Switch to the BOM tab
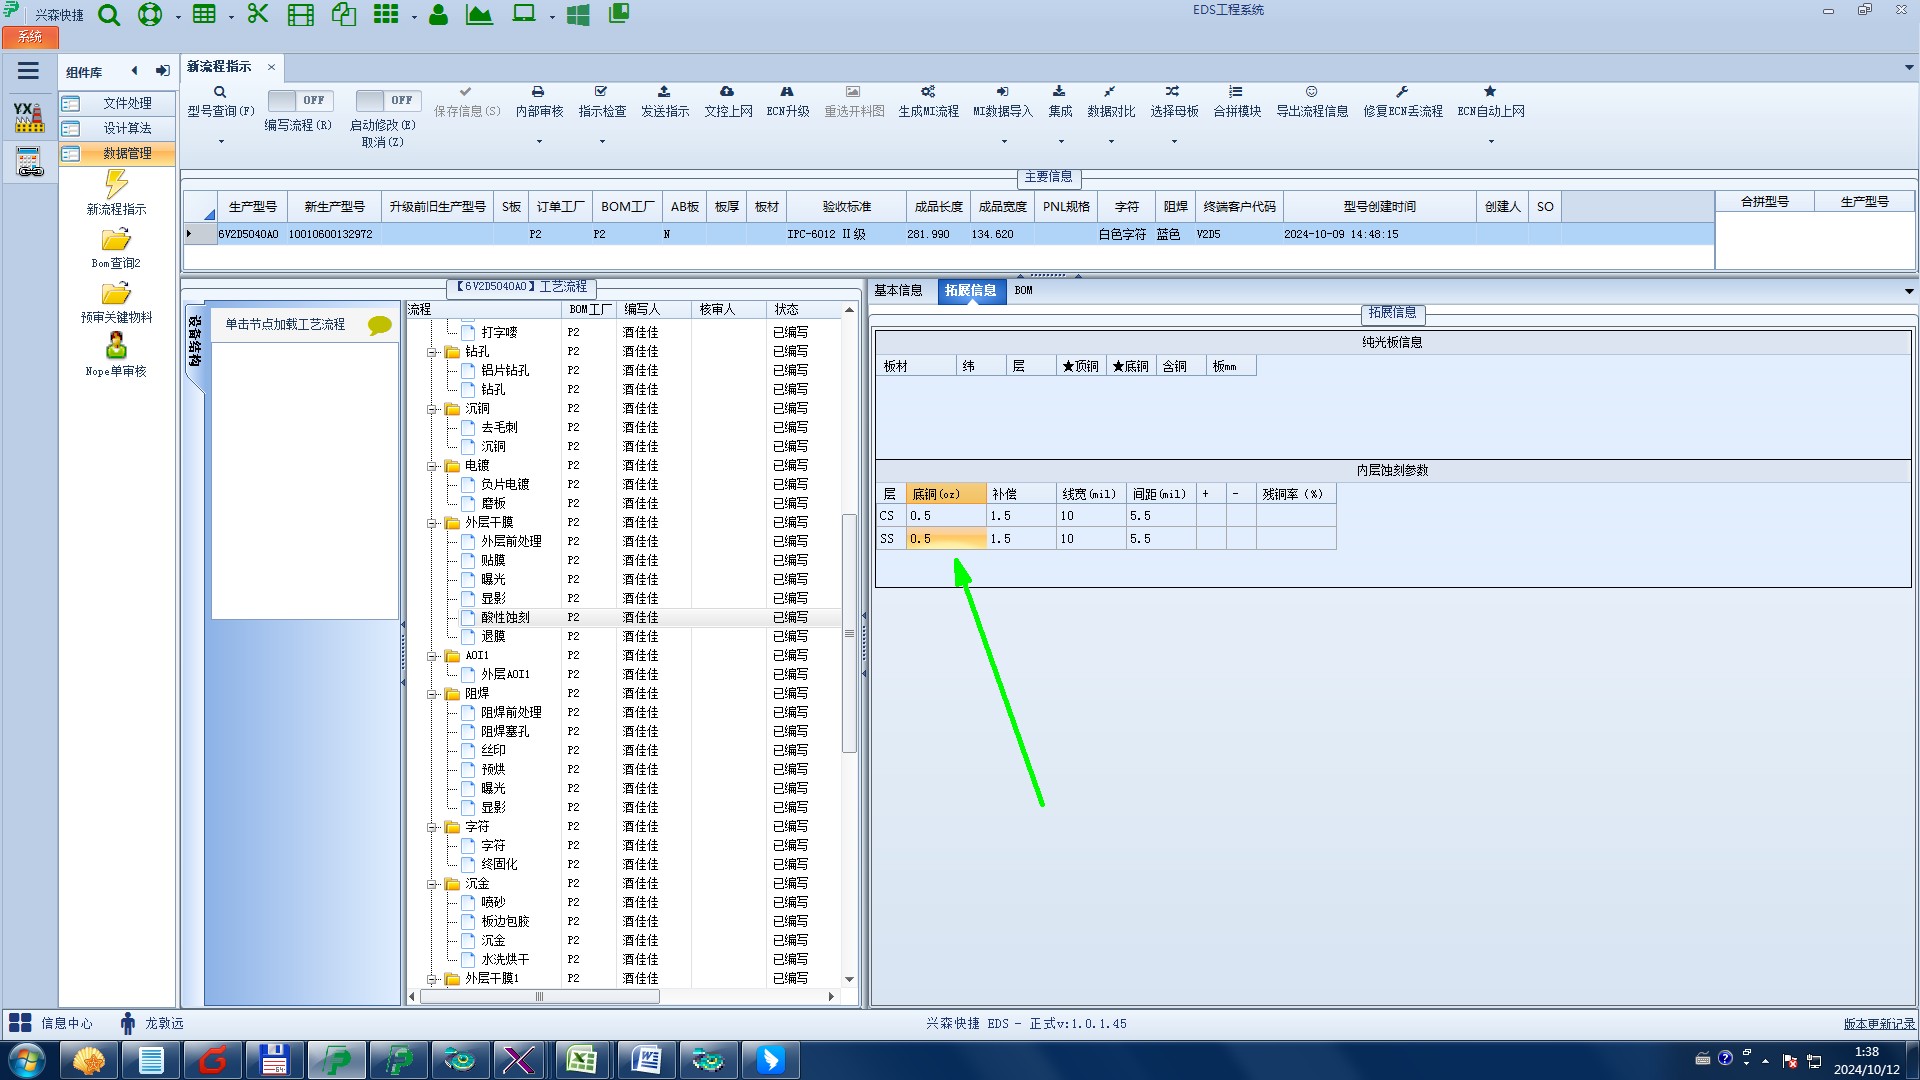The image size is (1920, 1080). click(x=1023, y=291)
